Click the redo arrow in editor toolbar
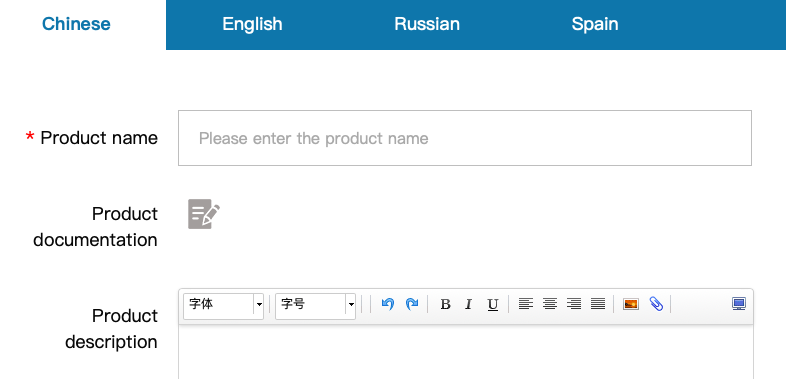The width and height of the screenshot is (786, 379). tap(412, 304)
